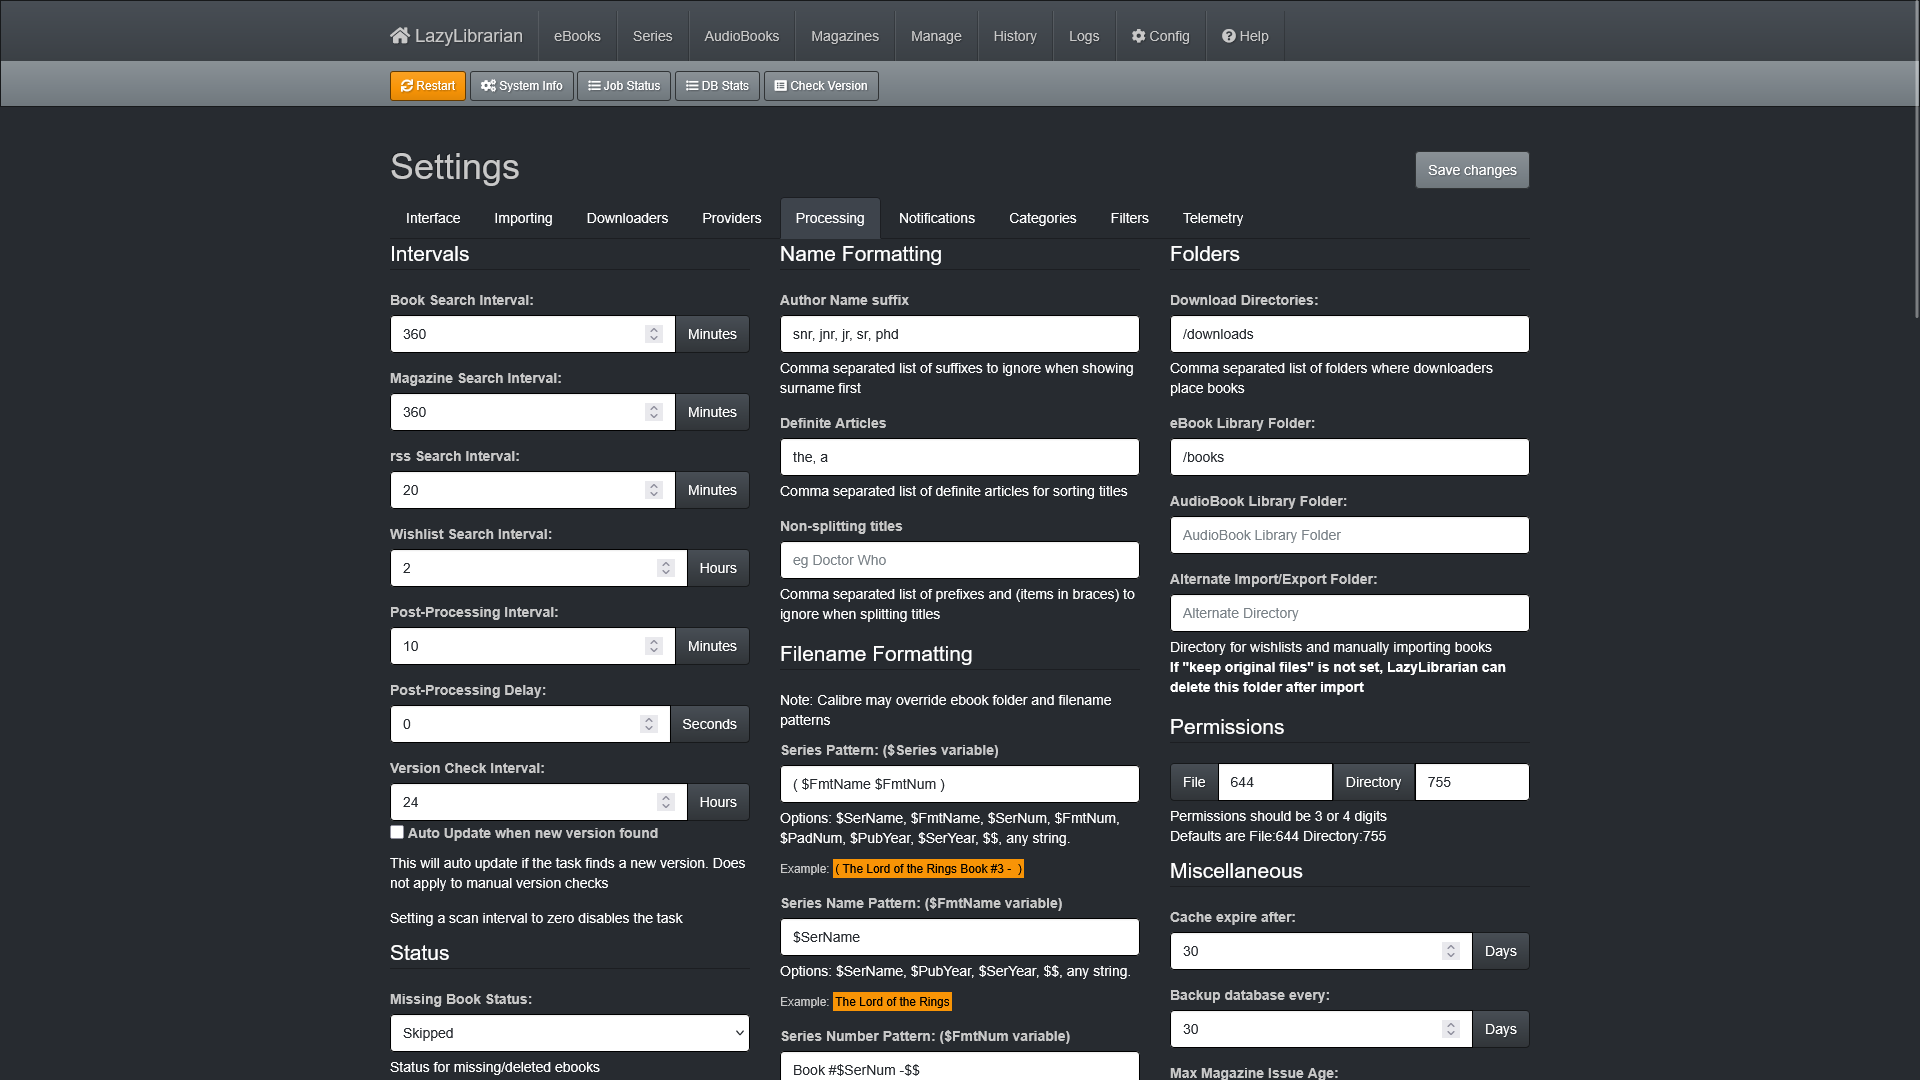Open the Categories tab

coord(1043,218)
